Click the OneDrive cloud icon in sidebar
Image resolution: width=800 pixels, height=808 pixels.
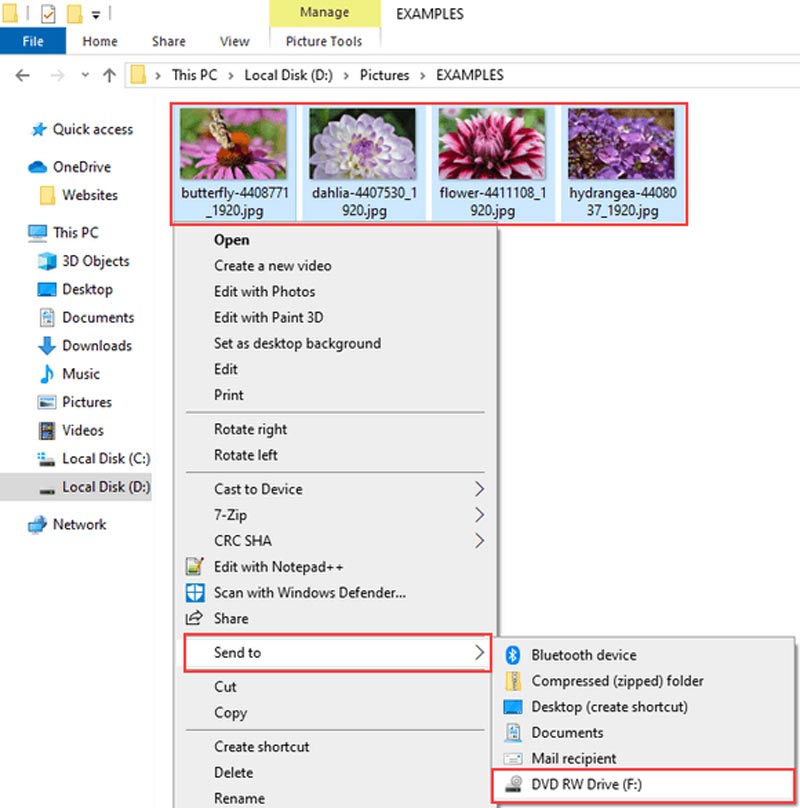[x=38, y=167]
